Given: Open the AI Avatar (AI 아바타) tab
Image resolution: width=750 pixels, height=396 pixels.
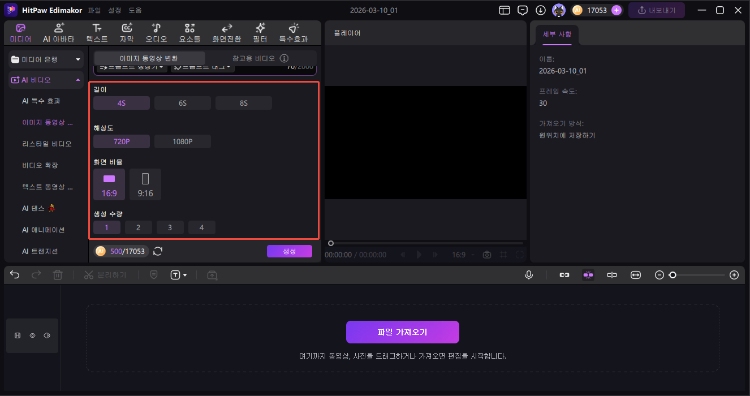Looking at the screenshot, I should [x=58, y=33].
